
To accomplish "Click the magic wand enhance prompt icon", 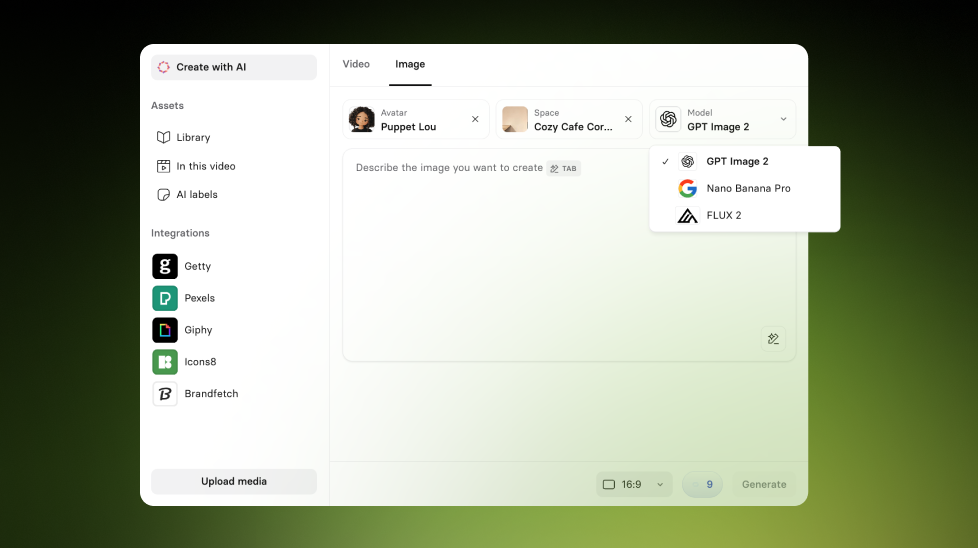I will click(773, 339).
